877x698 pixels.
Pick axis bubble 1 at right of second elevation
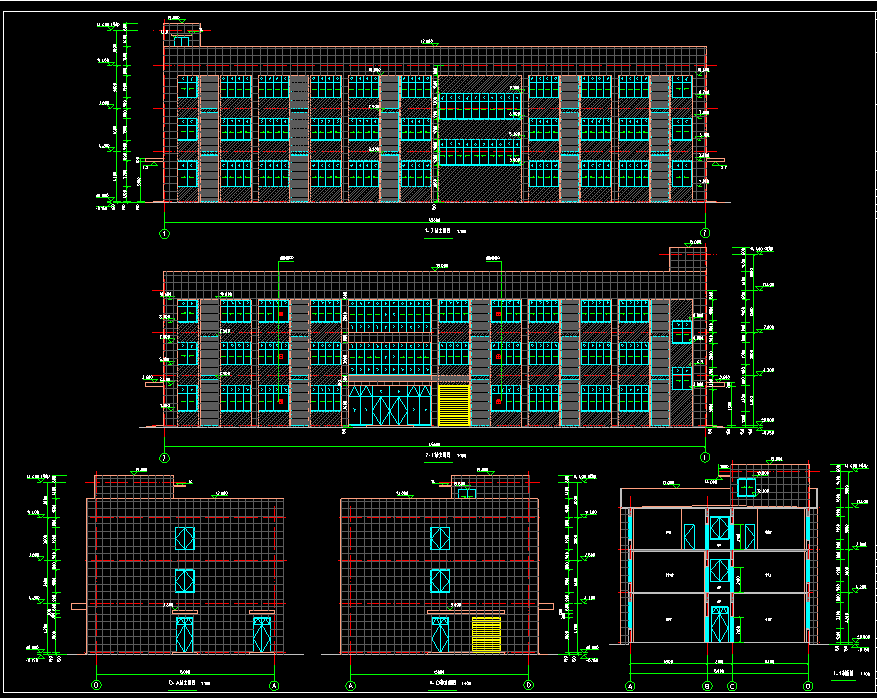pos(705,458)
